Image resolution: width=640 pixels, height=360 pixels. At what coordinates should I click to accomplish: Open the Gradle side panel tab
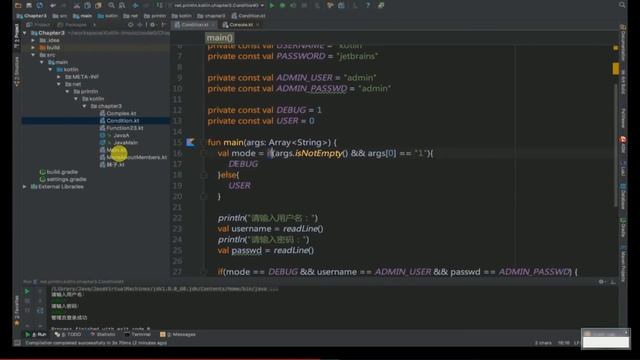[623, 227]
